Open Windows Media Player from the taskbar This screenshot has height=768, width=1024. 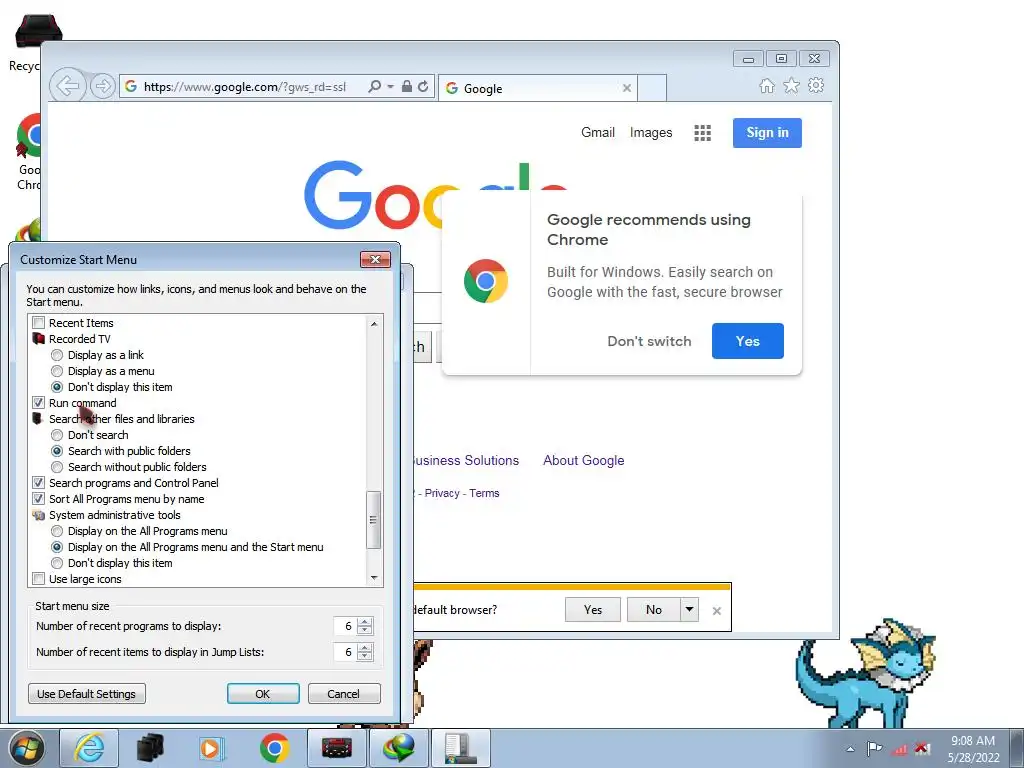click(212, 748)
